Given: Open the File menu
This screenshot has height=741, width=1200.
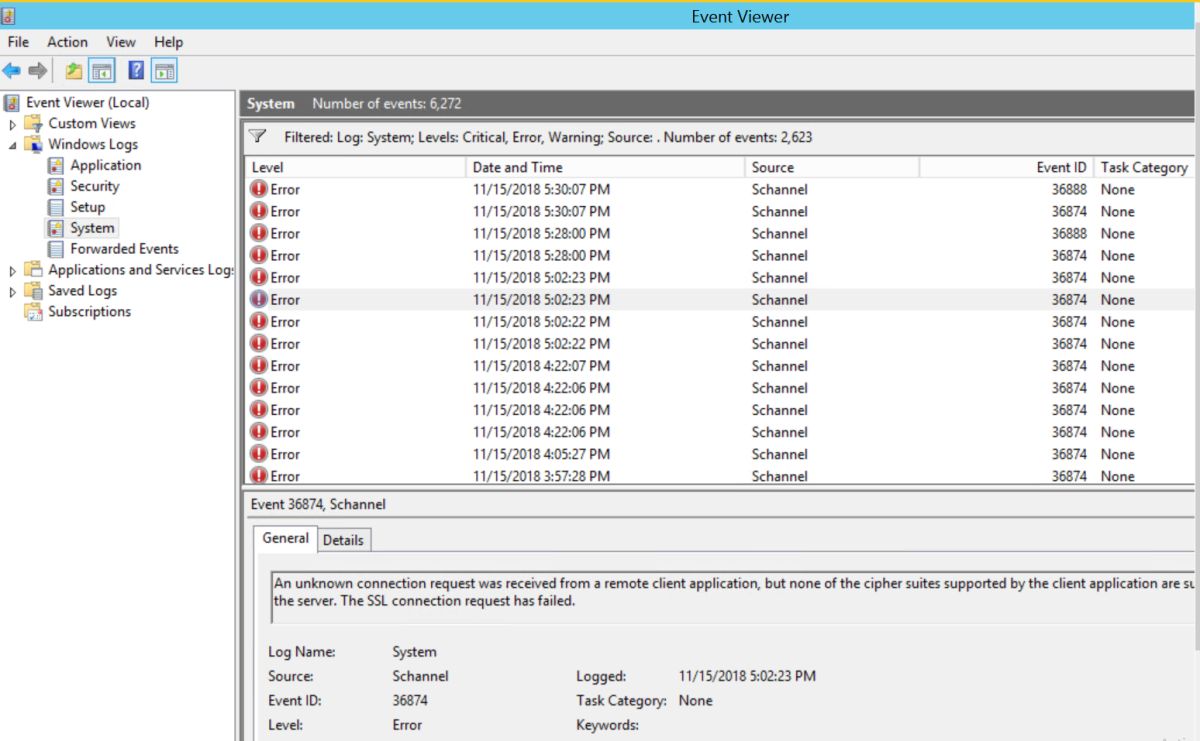Looking at the screenshot, I should pos(18,42).
